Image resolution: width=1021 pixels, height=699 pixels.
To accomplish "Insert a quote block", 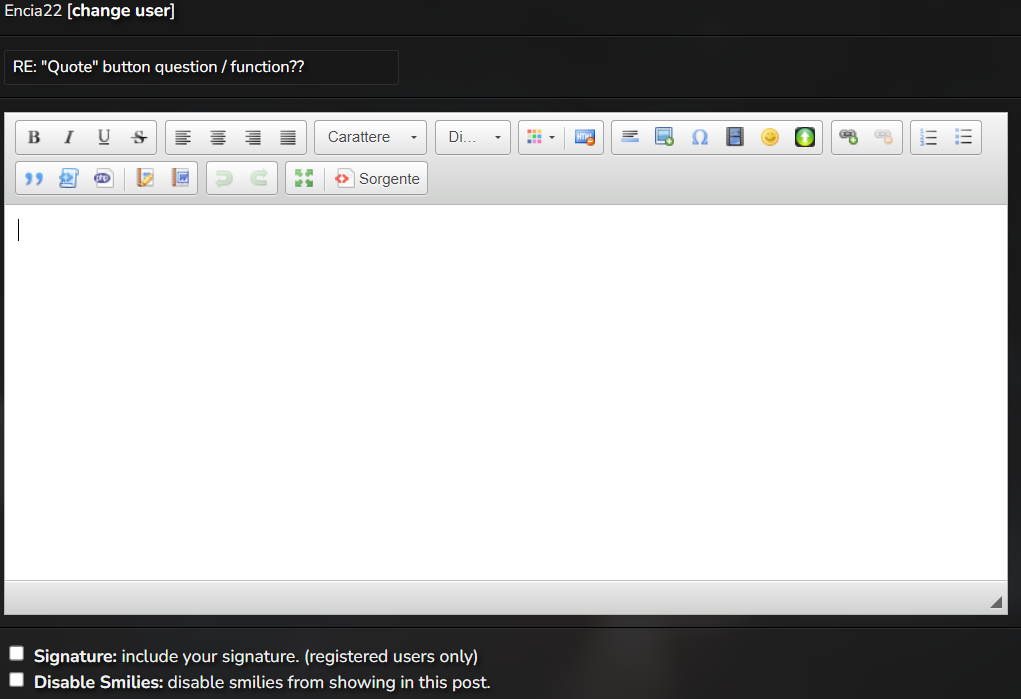I will [x=34, y=178].
